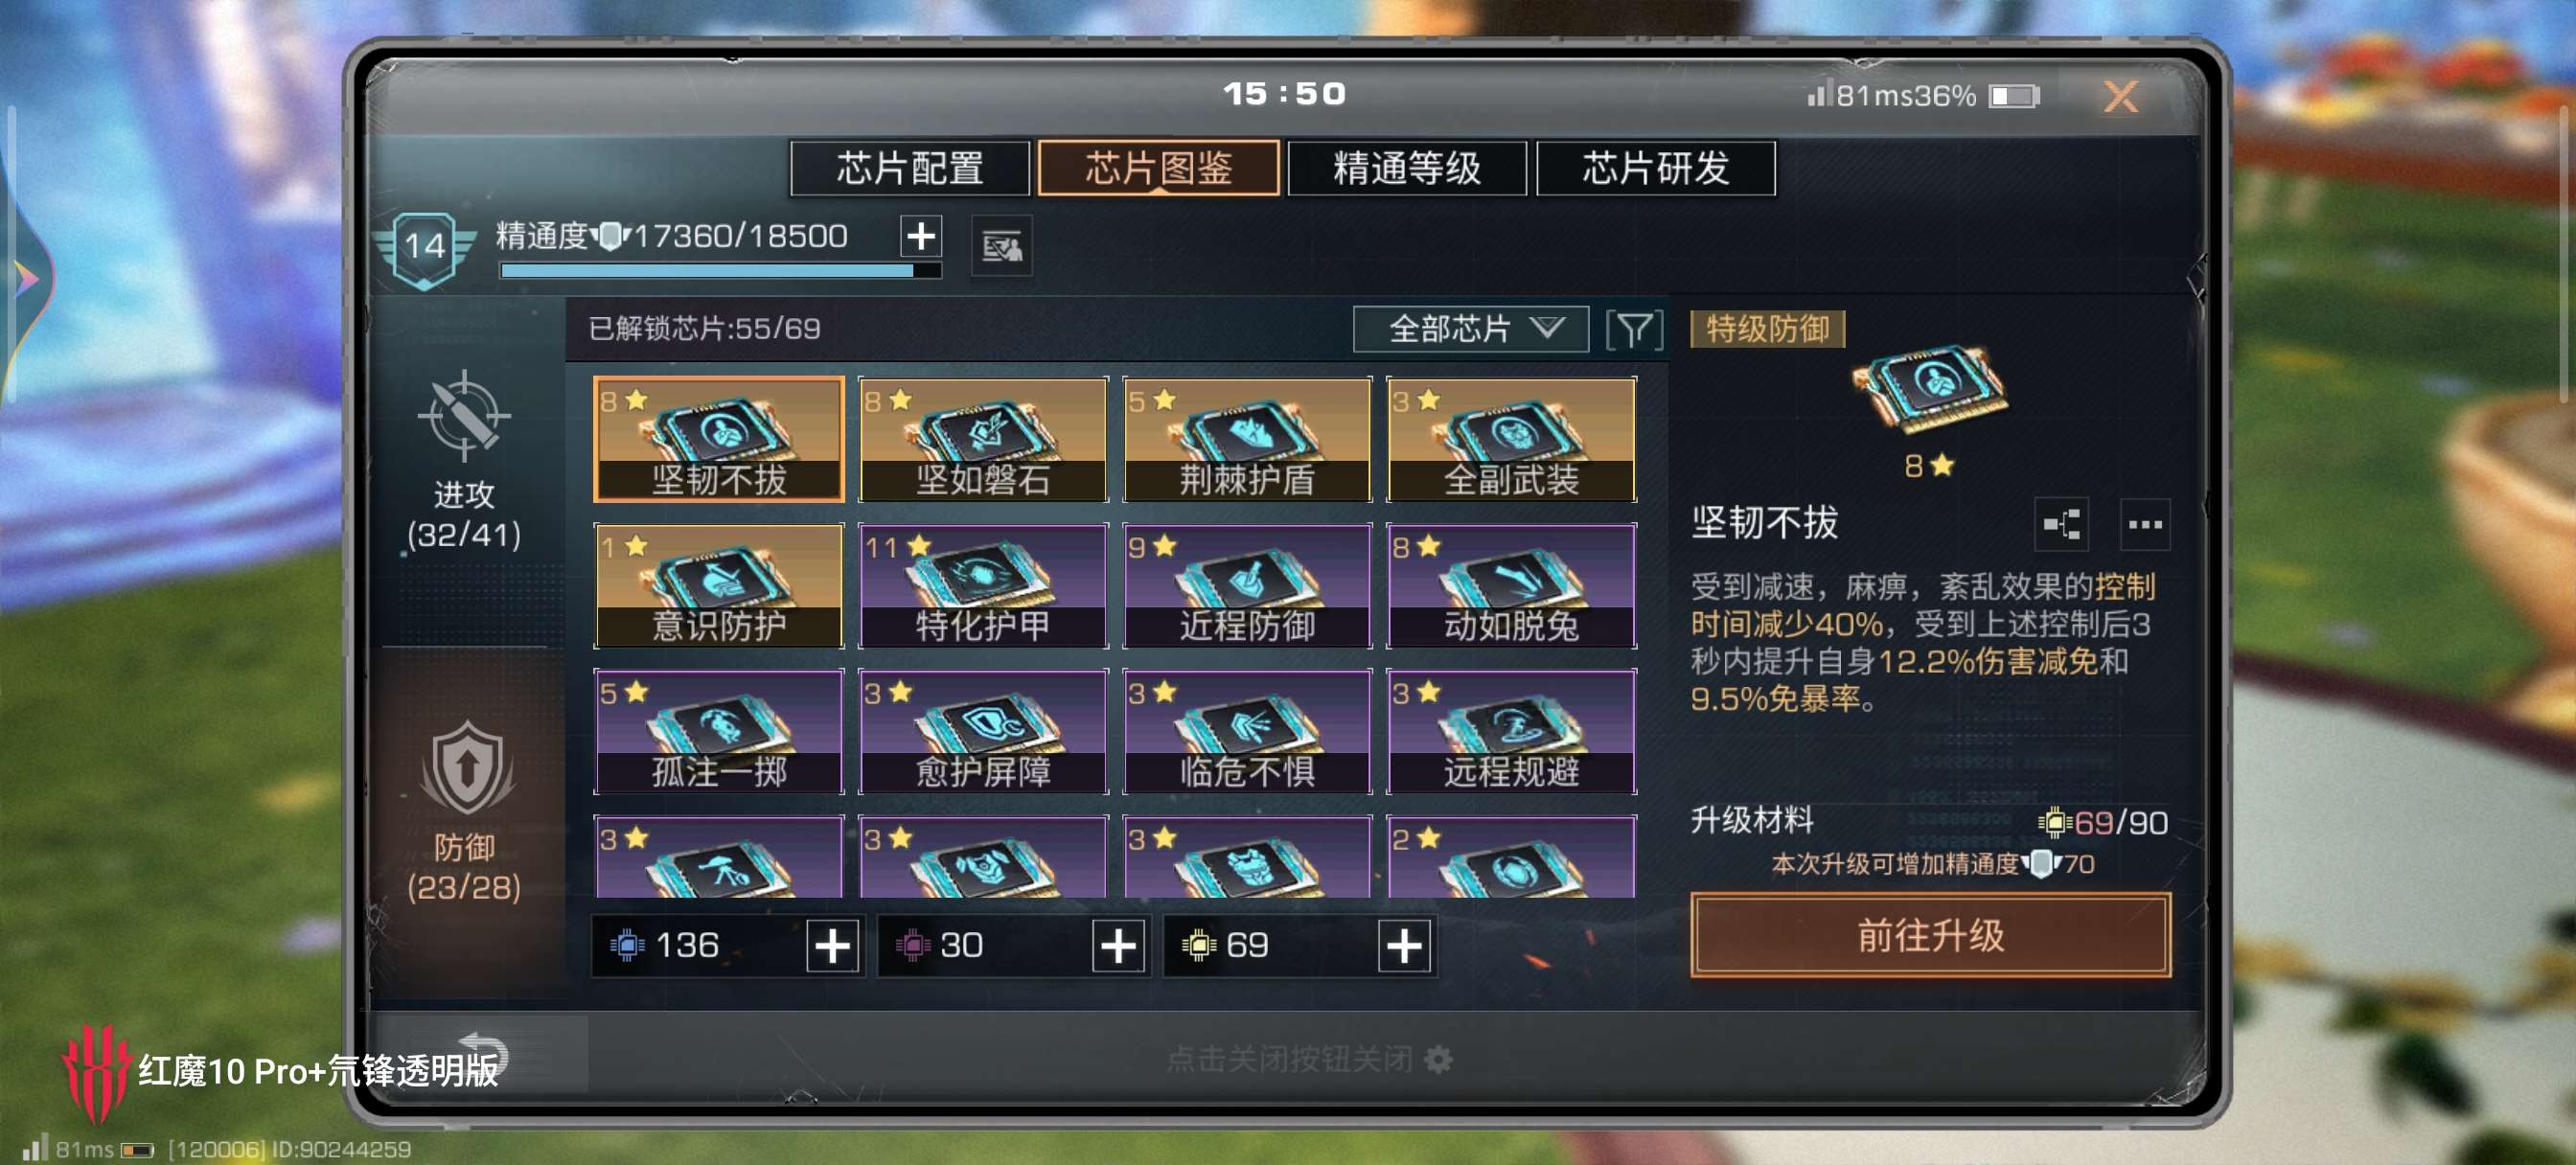This screenshot has width=2576, height=1165.
Task: Click the 前往升级 button
Action: tap(1931, 935)
